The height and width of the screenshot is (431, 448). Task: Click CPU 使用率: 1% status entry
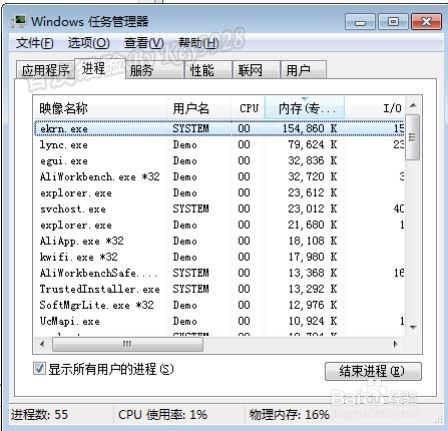(x=163, y=415)
